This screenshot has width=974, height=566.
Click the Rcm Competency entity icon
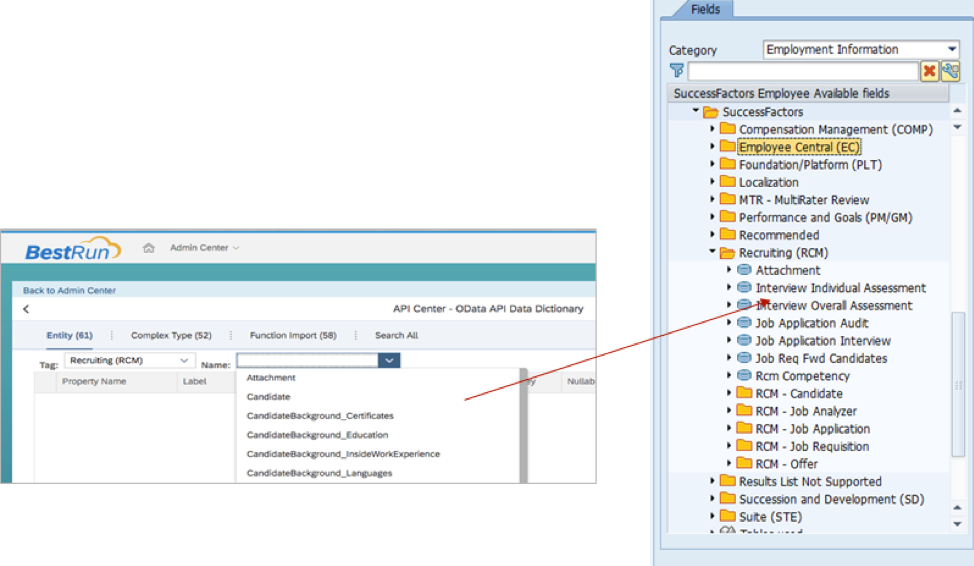pyautogui.click(x=744, y=375)
